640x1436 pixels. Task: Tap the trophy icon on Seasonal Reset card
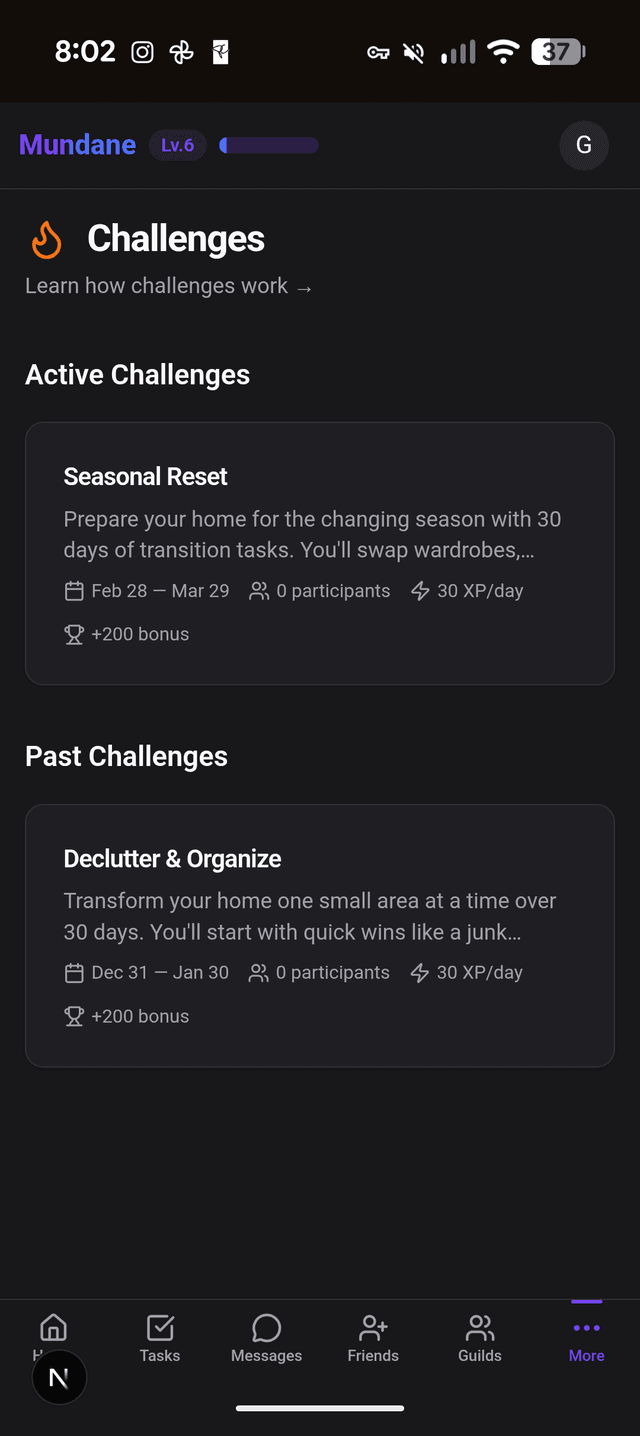click(73, 634)
